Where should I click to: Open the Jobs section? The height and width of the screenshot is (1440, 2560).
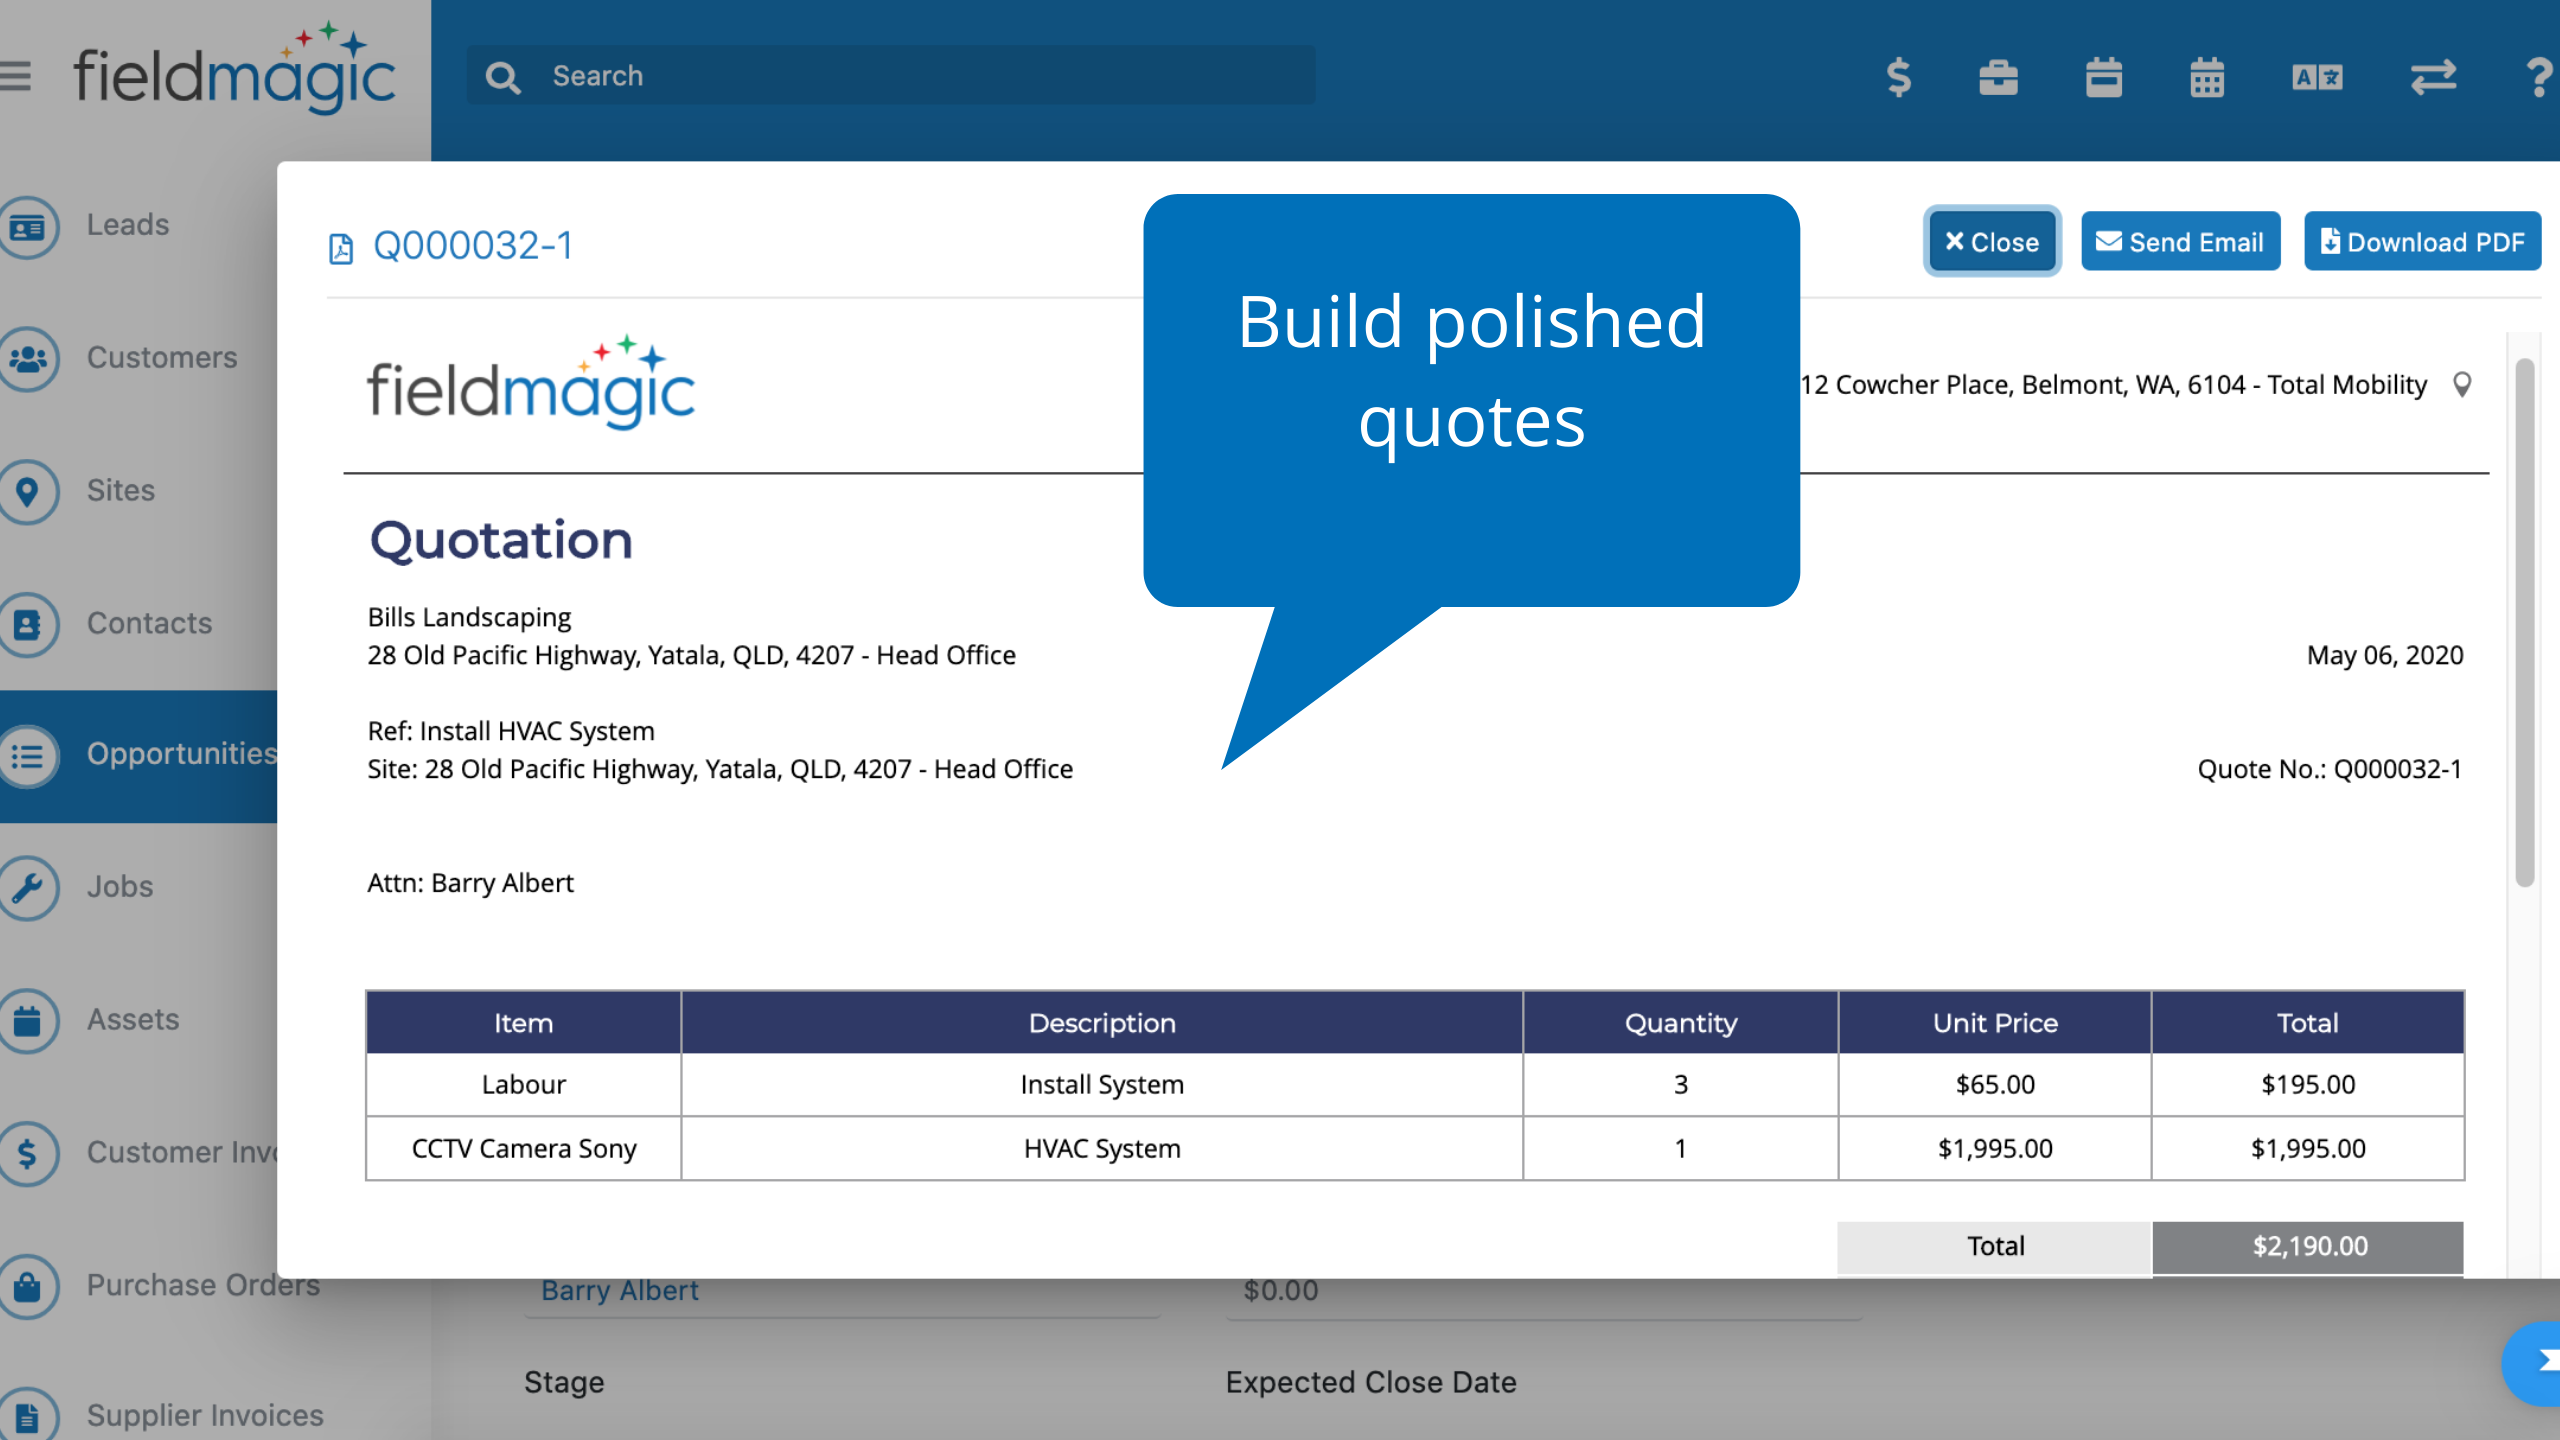click(x=120, y=886)
